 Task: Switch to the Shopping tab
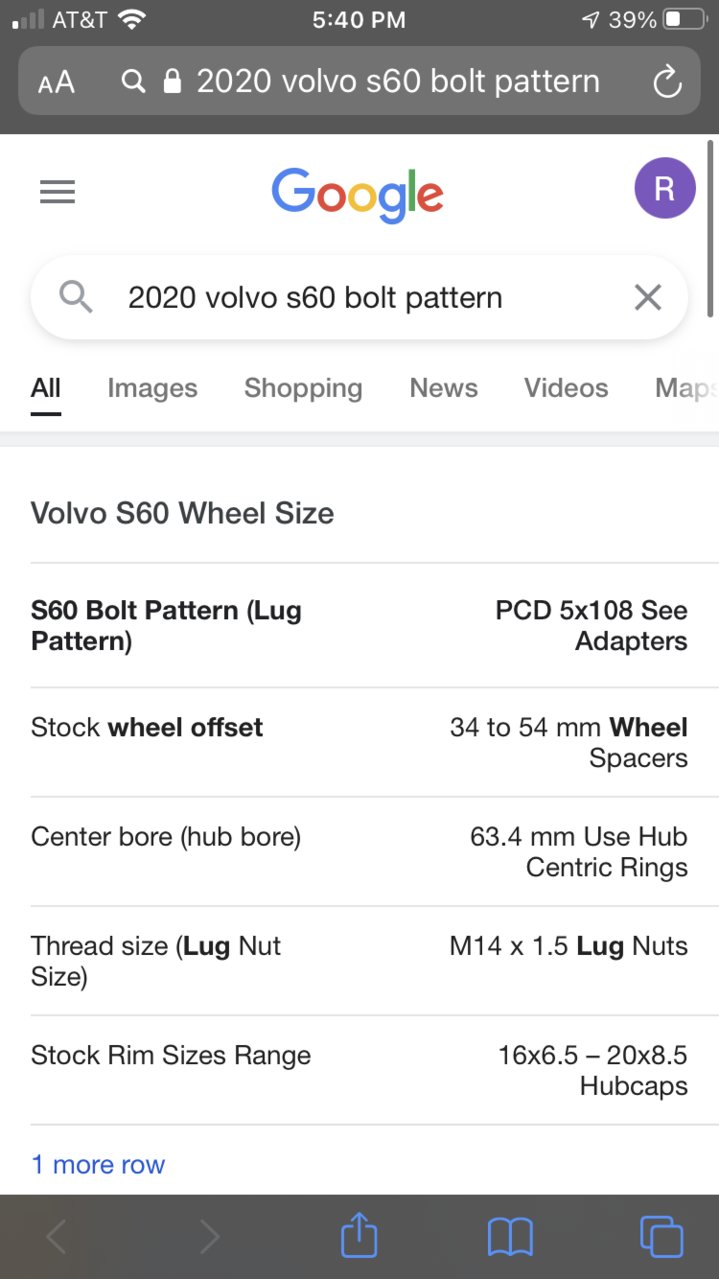click(303, 388)
